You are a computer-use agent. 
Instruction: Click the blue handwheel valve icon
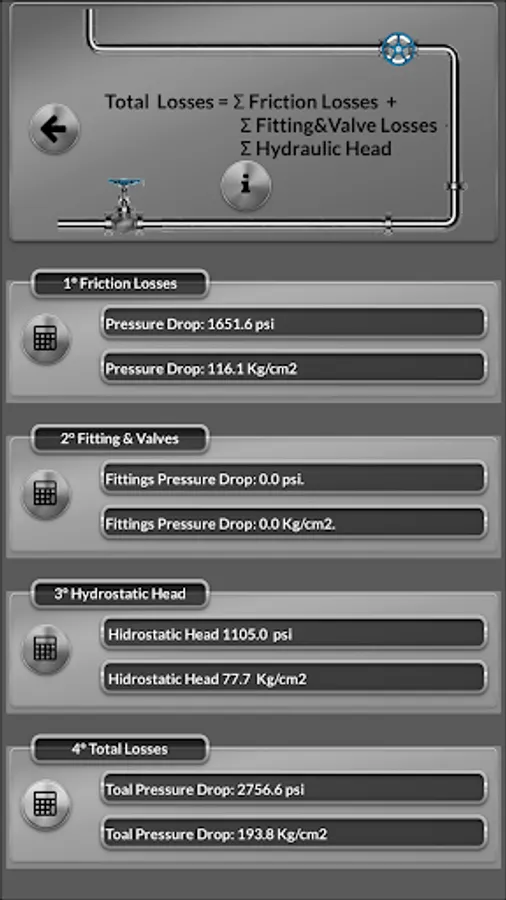398,48
